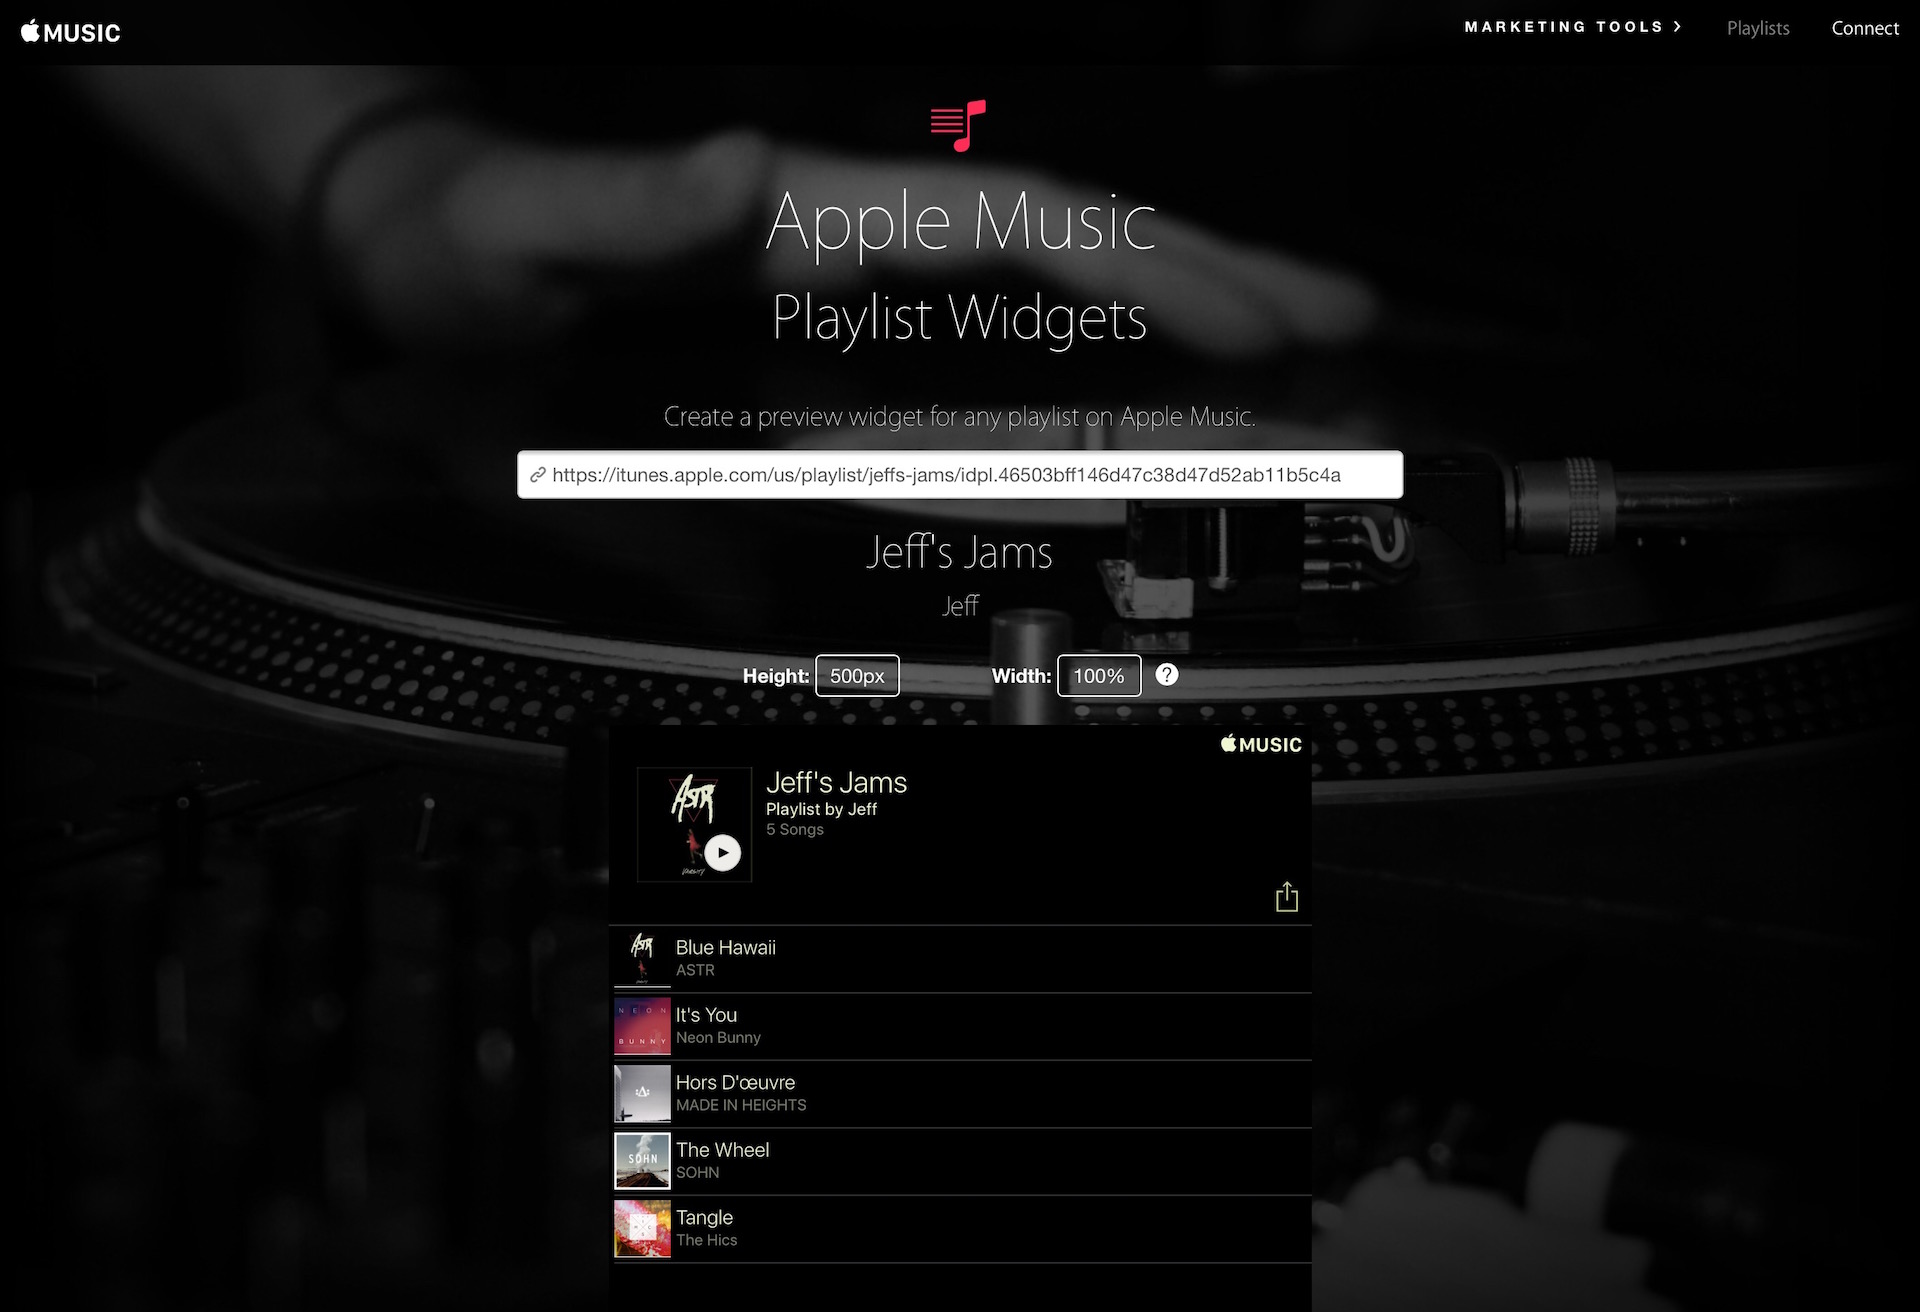The width and height of the screenshot is (1920, 1312).
Task: Click the Marketing Tools menu item
Action: click(x=1576, y=28)
